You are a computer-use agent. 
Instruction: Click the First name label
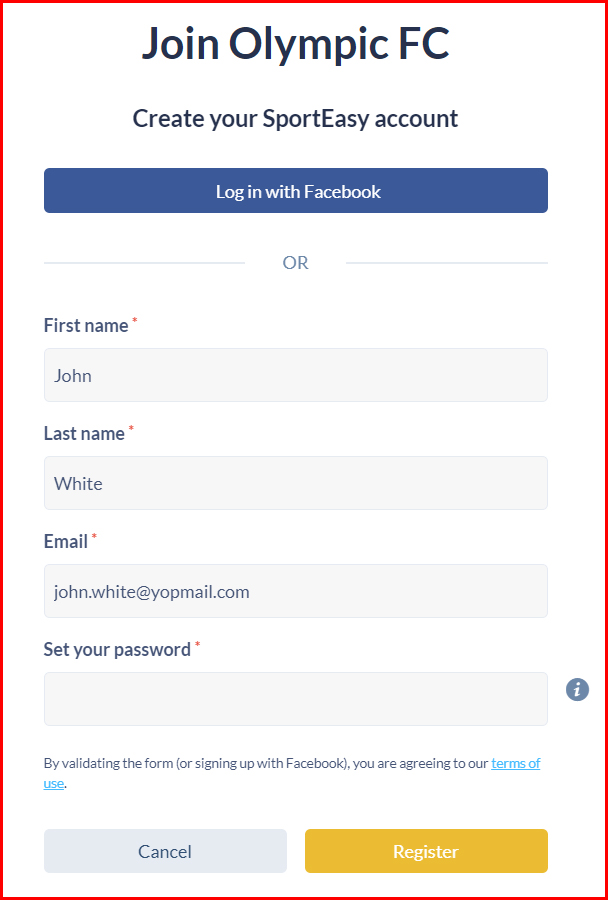pyautogui.click(x=86, y=326)
